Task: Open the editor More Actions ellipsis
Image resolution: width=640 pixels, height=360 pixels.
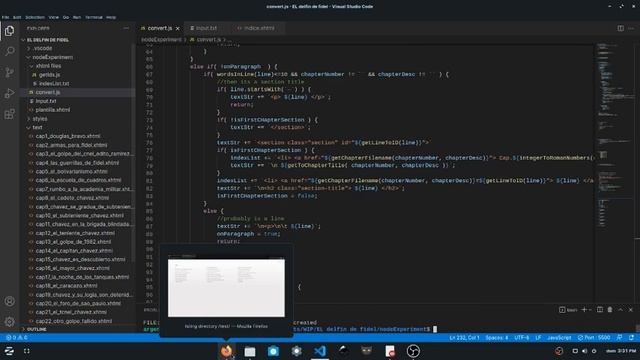Action: (x=631, y=28)
